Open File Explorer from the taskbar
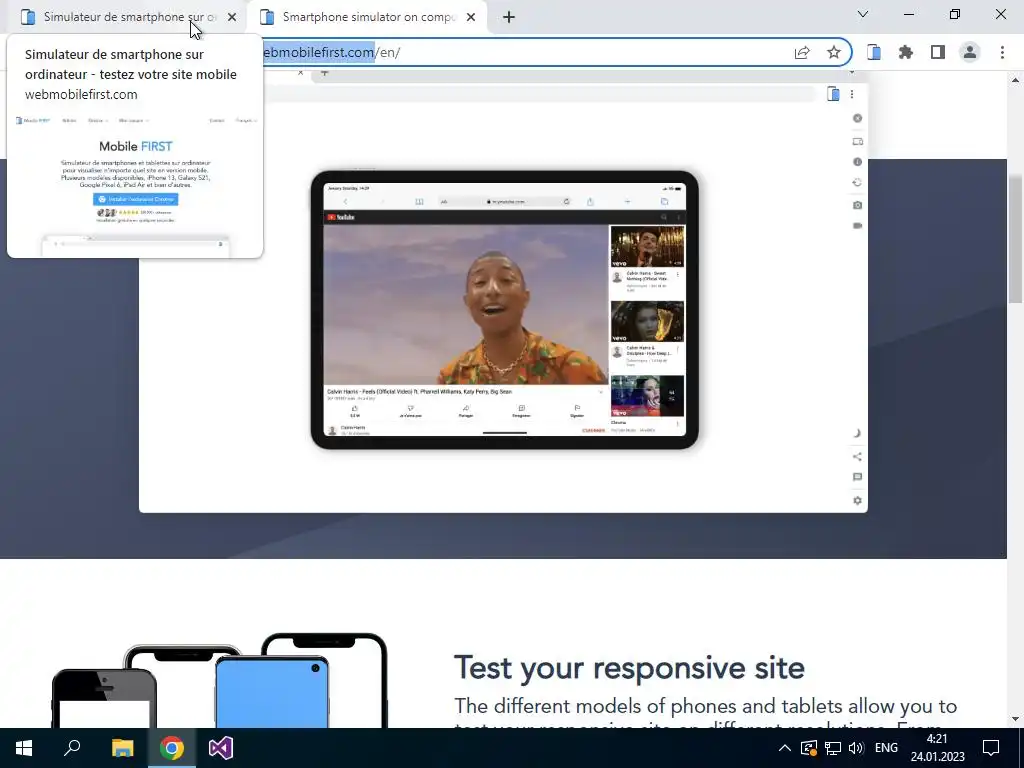 tap(122, 748)
